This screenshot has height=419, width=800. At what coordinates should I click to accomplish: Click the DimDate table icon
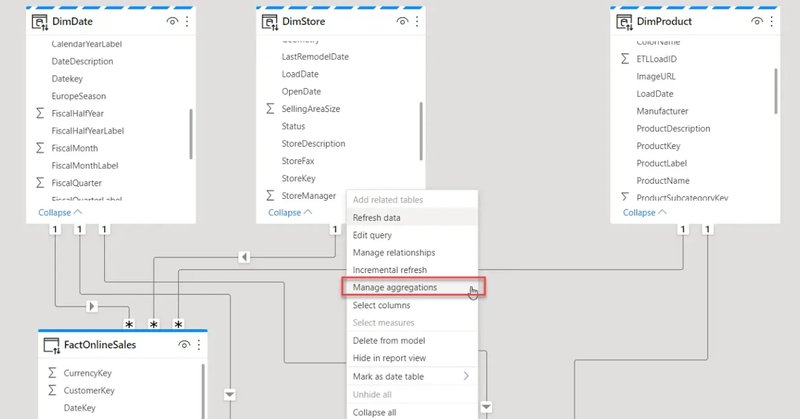tap(39, 22)
